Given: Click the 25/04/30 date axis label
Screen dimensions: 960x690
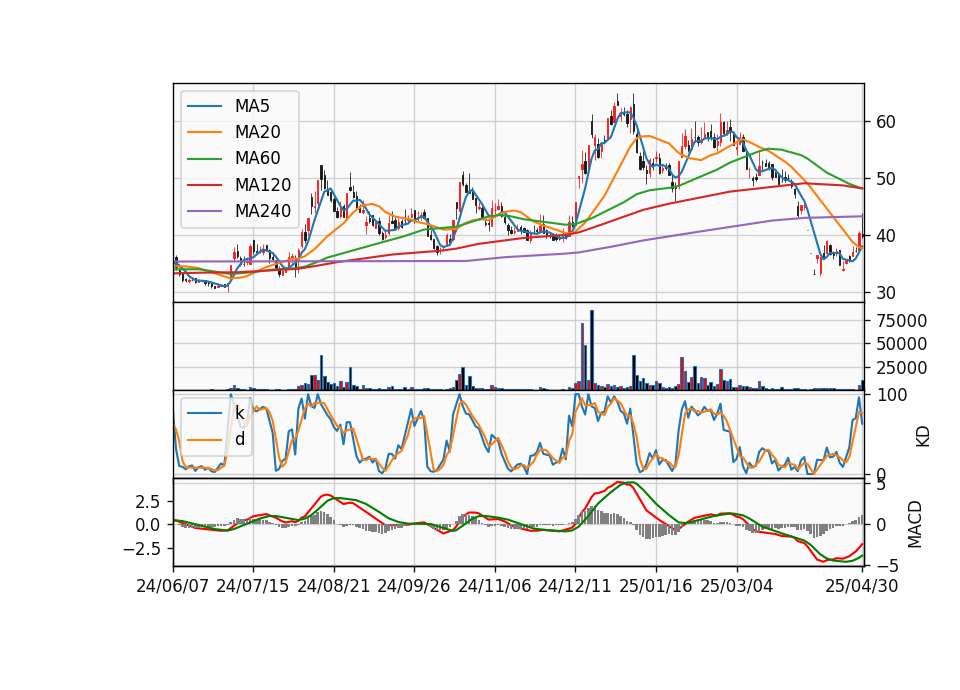Looking at the screenshot, I should coord(862,586).
